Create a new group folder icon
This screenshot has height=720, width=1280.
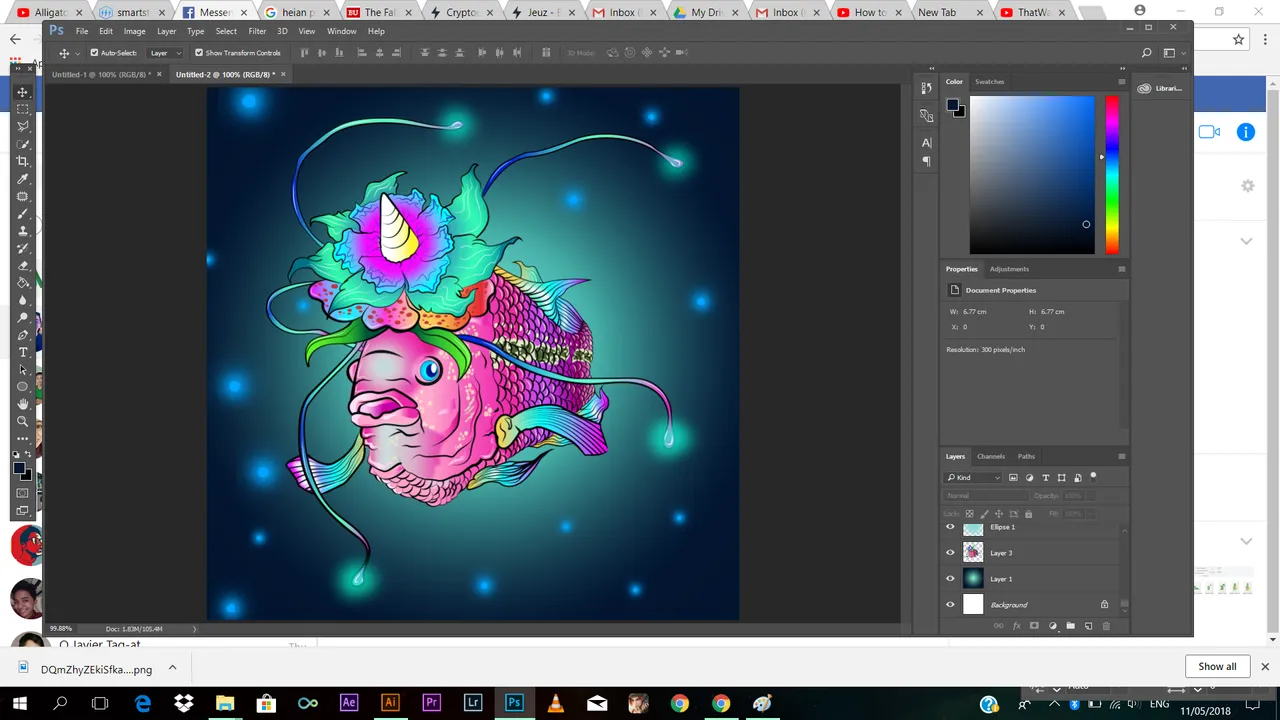click(x=1070, y=626)
